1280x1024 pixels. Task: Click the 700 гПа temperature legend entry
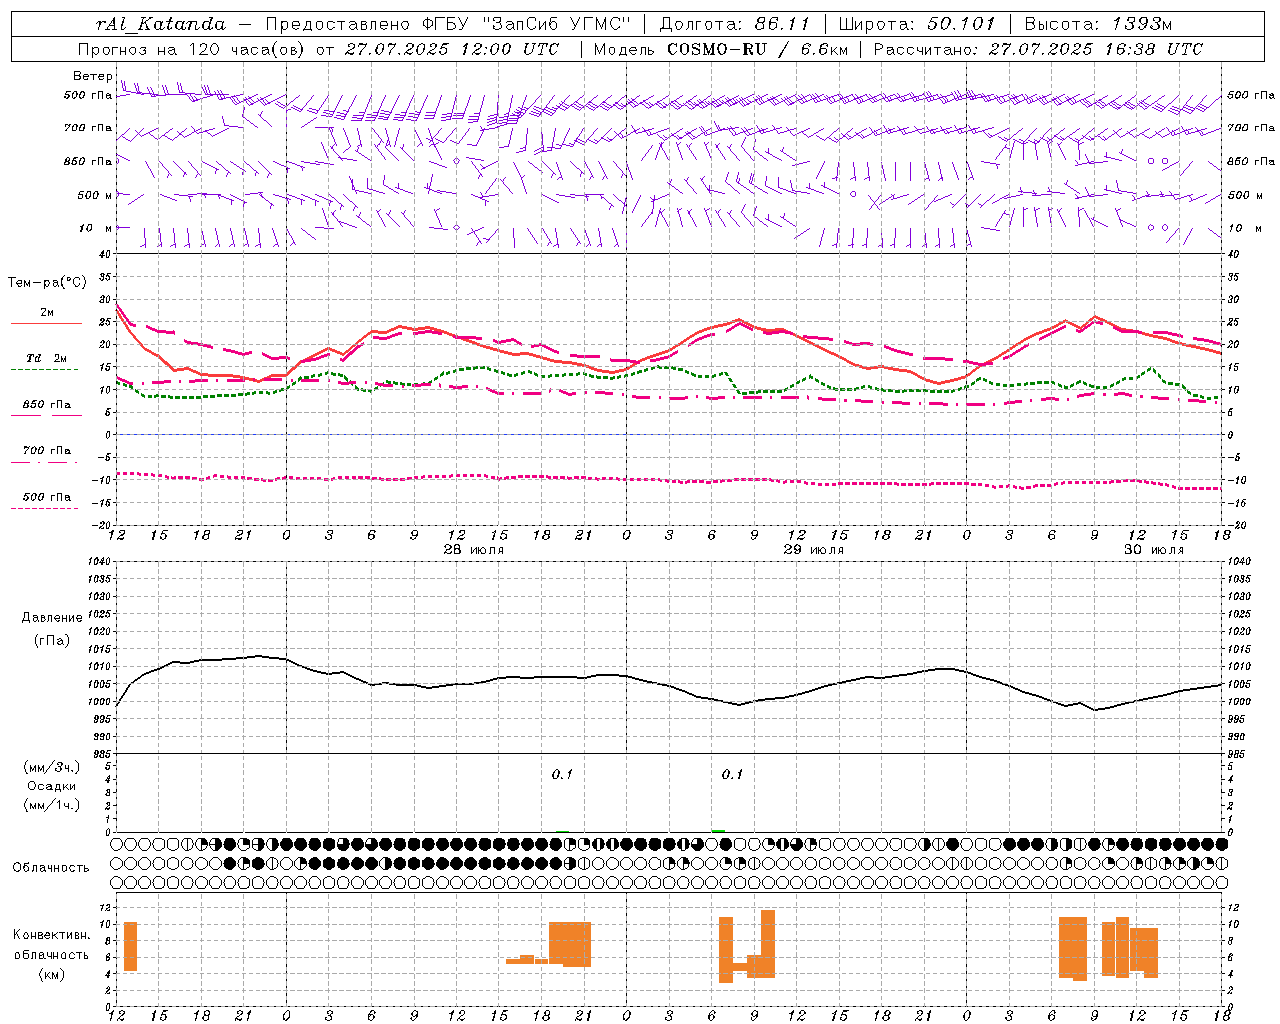[x=46, y=451]
